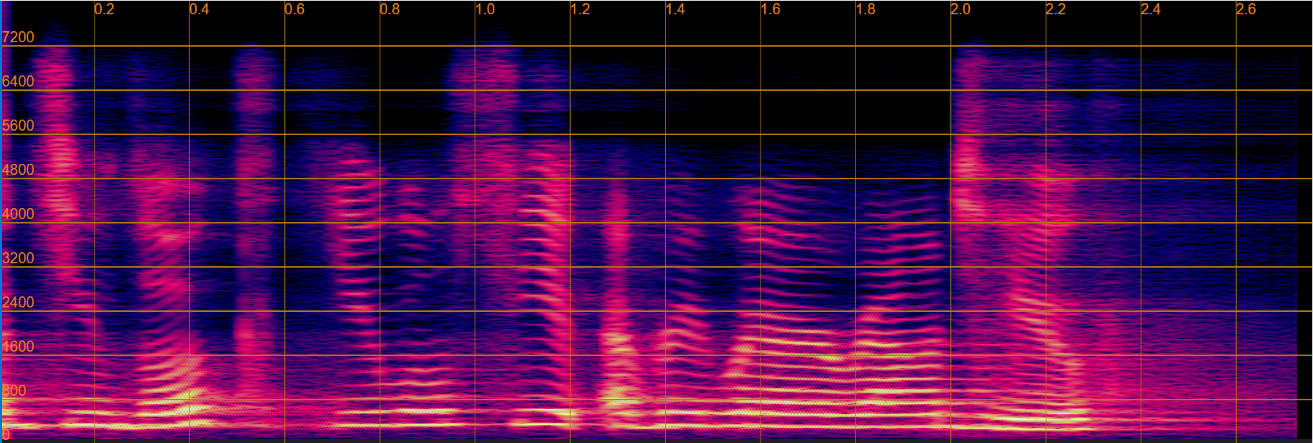
Task: Click the 1600 Hz frequency label
Action: 18,347
